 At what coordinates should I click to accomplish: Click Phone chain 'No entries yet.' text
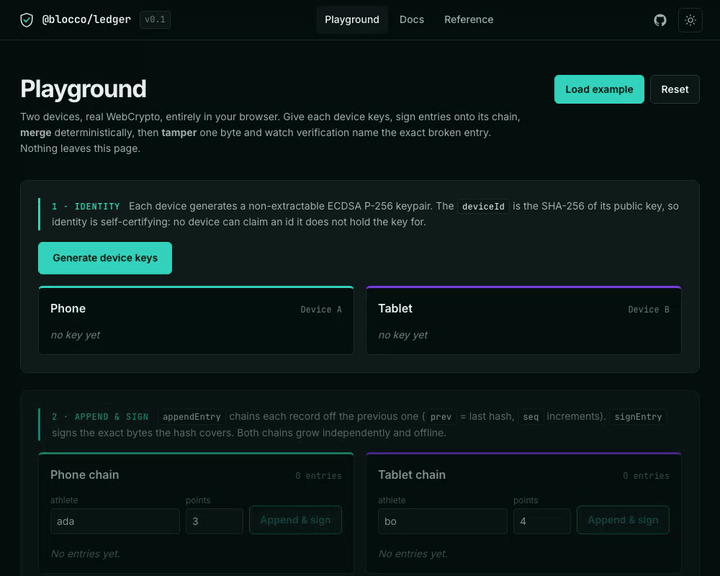85,553
